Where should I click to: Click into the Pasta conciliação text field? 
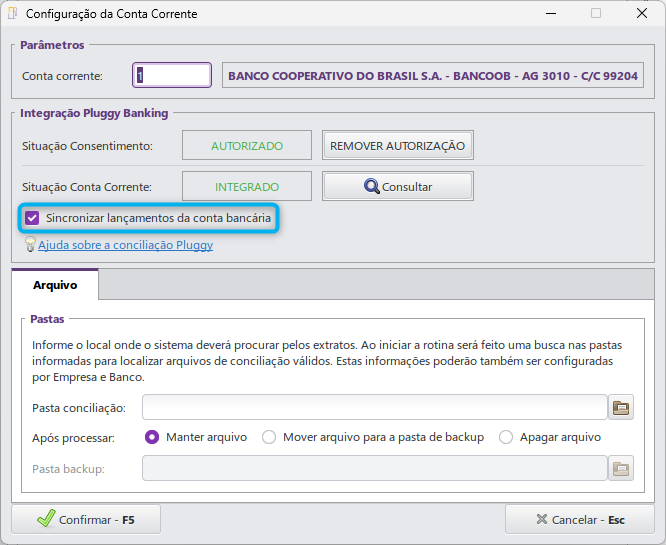point(374,407)
